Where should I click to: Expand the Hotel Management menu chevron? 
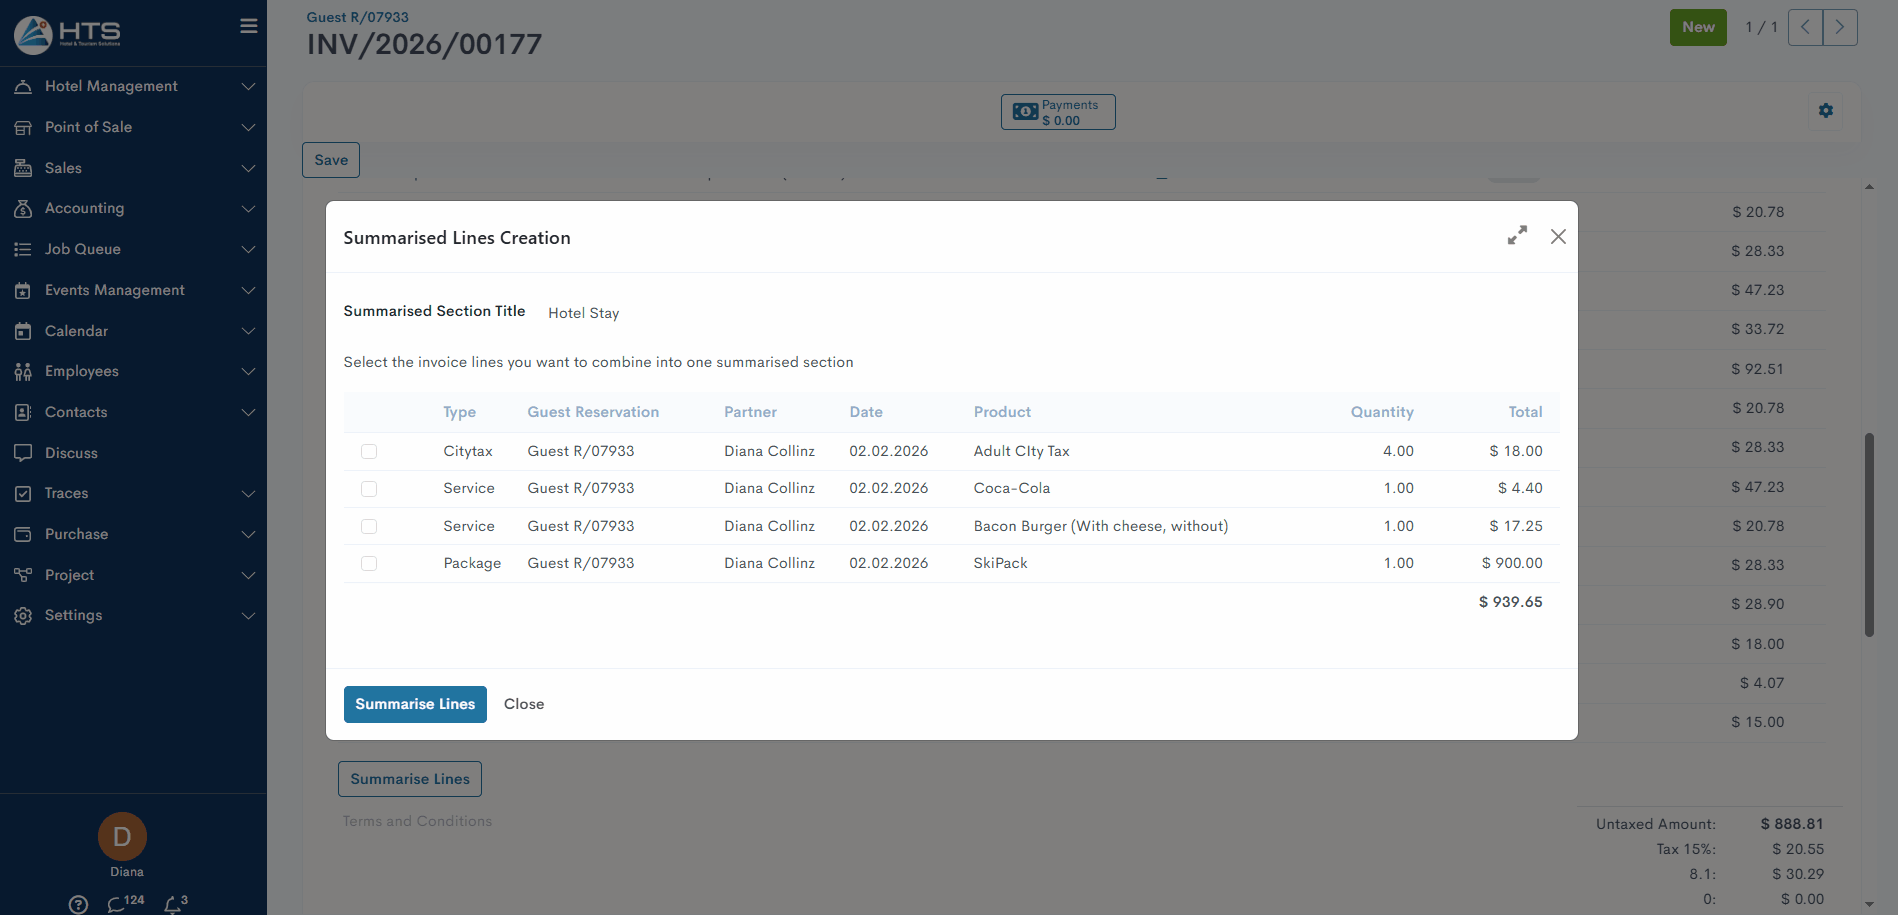coord(248,87)
